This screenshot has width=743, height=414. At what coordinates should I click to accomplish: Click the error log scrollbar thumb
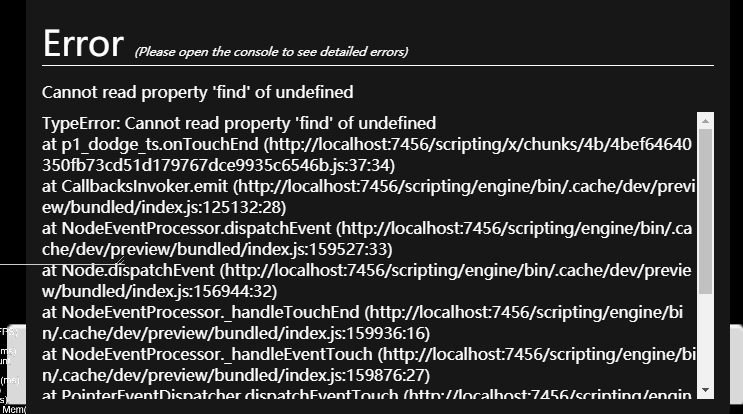(x=705, y=210)
